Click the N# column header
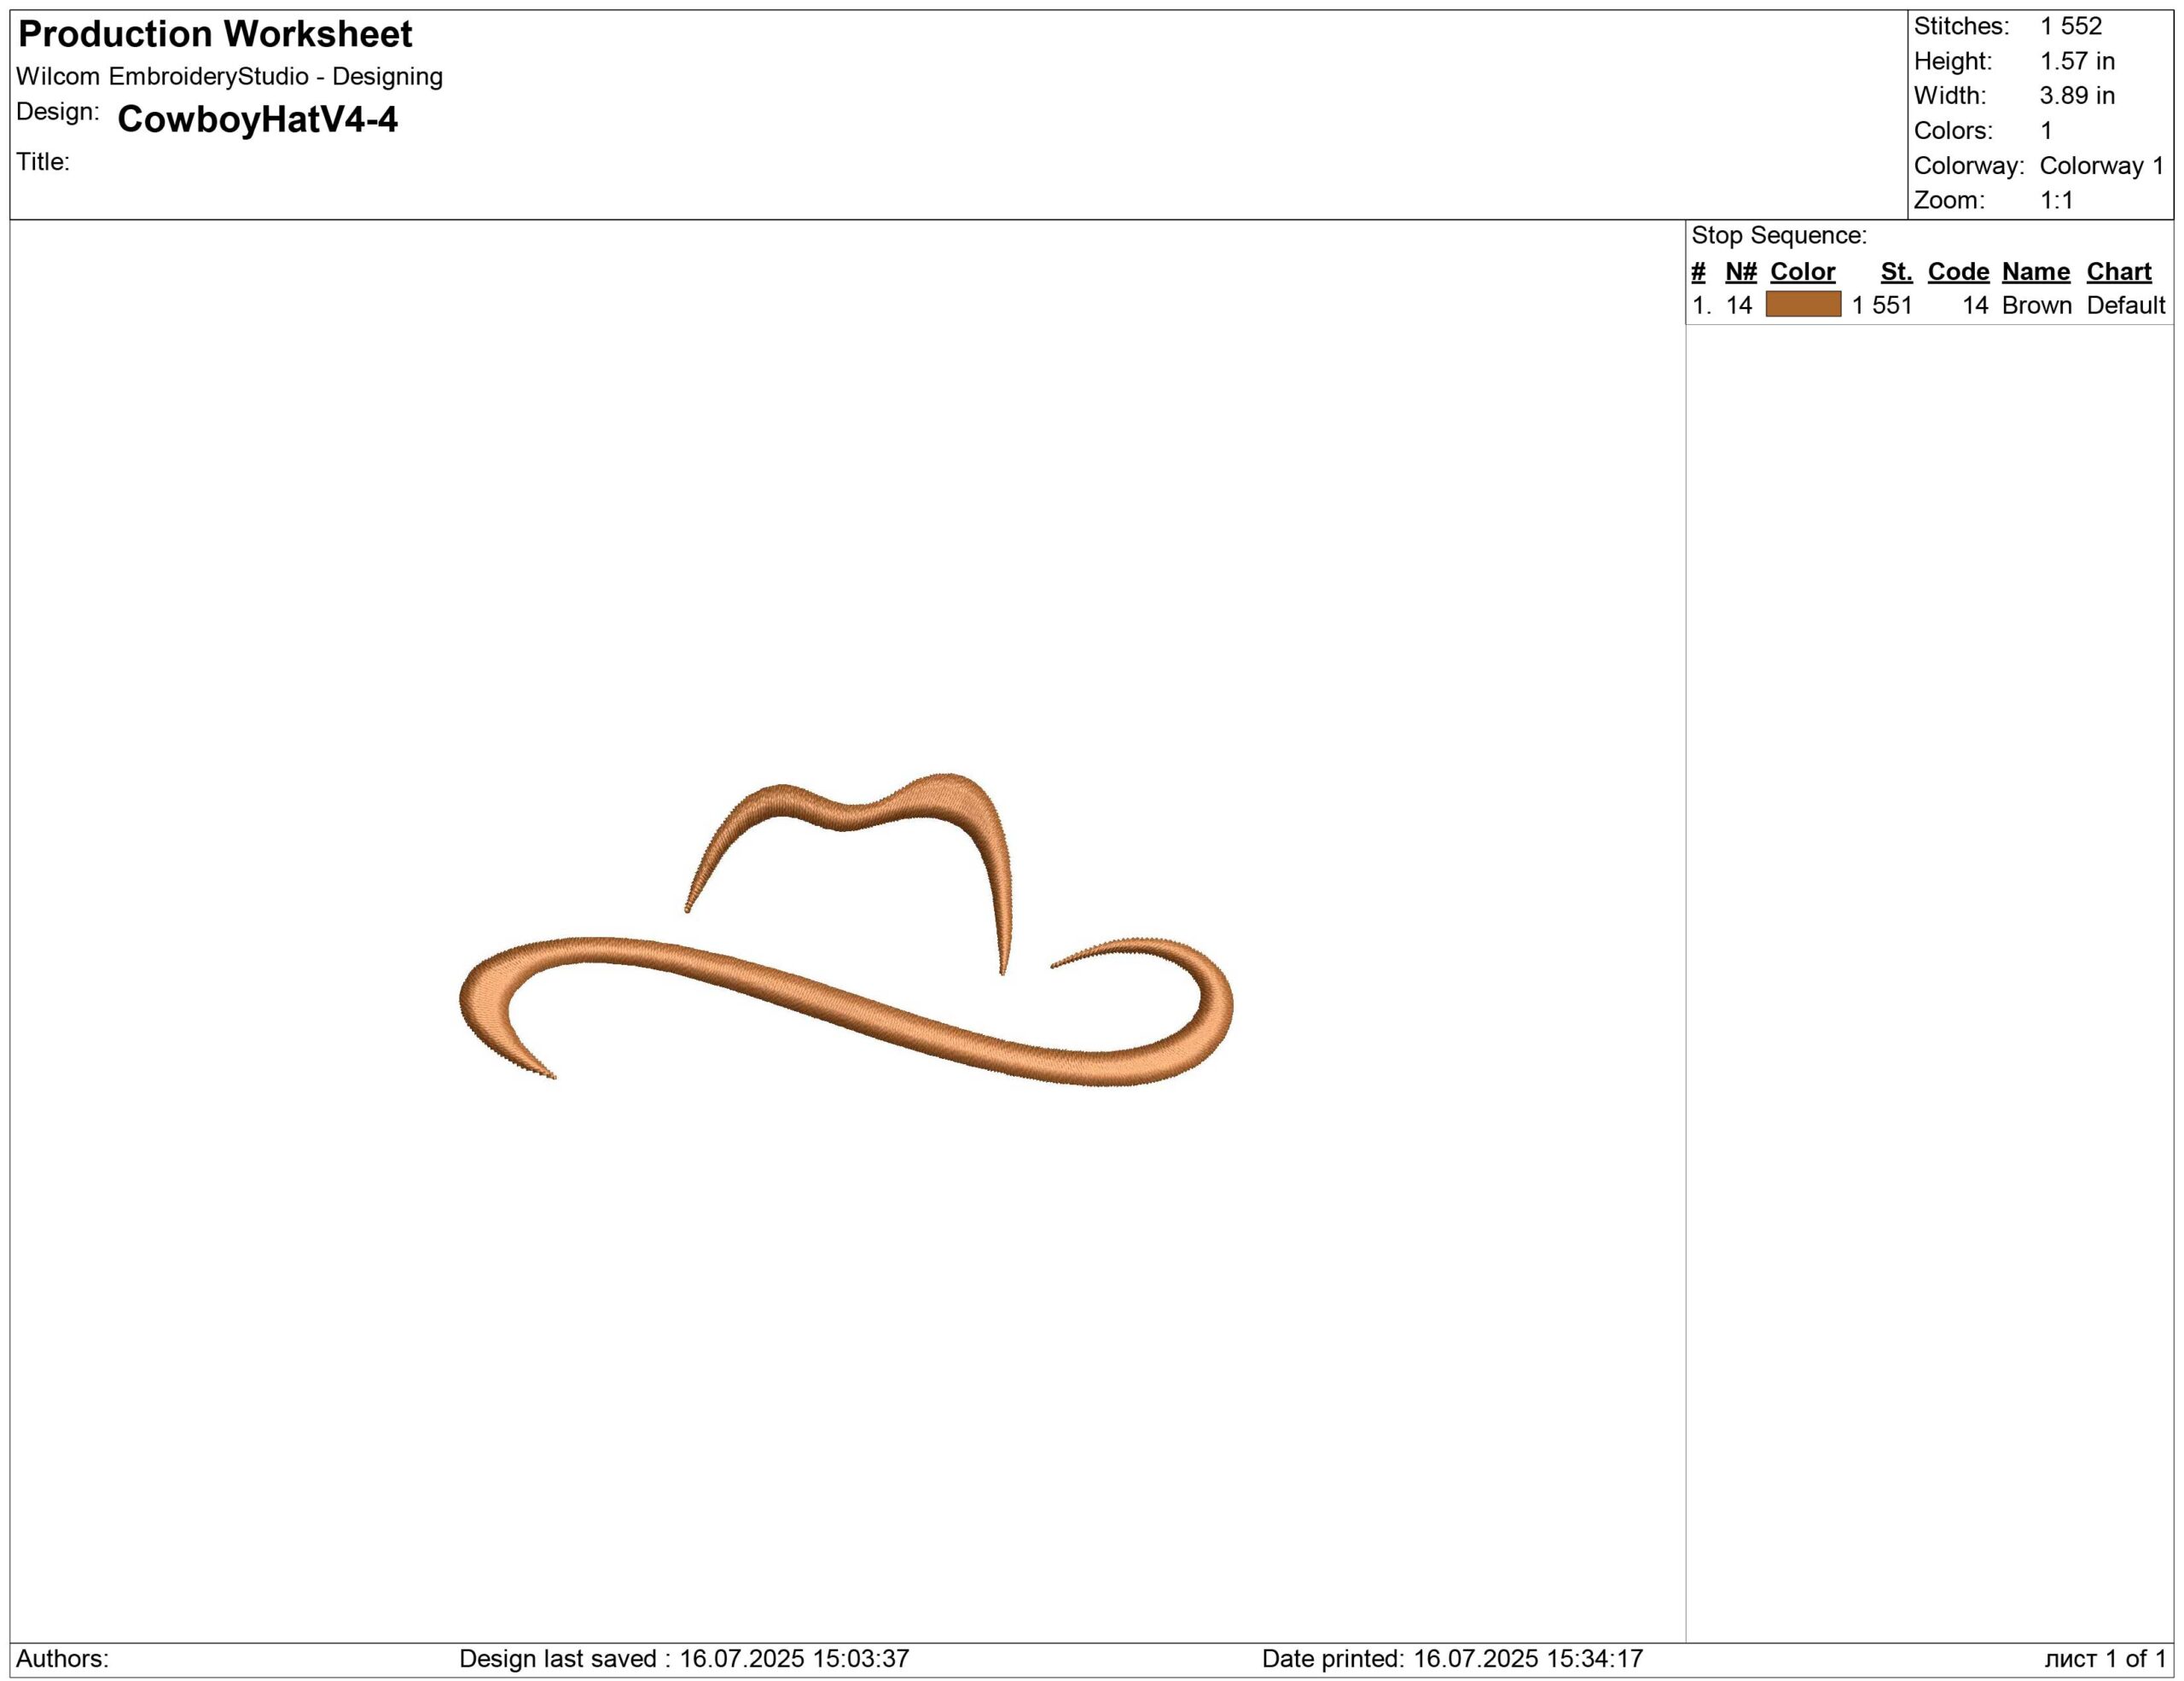 coord(1741,272)
